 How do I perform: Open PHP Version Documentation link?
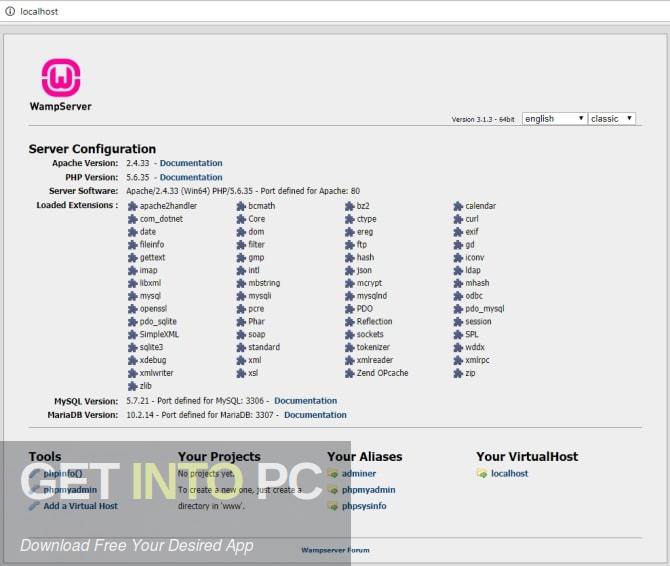tap(191, 177)
